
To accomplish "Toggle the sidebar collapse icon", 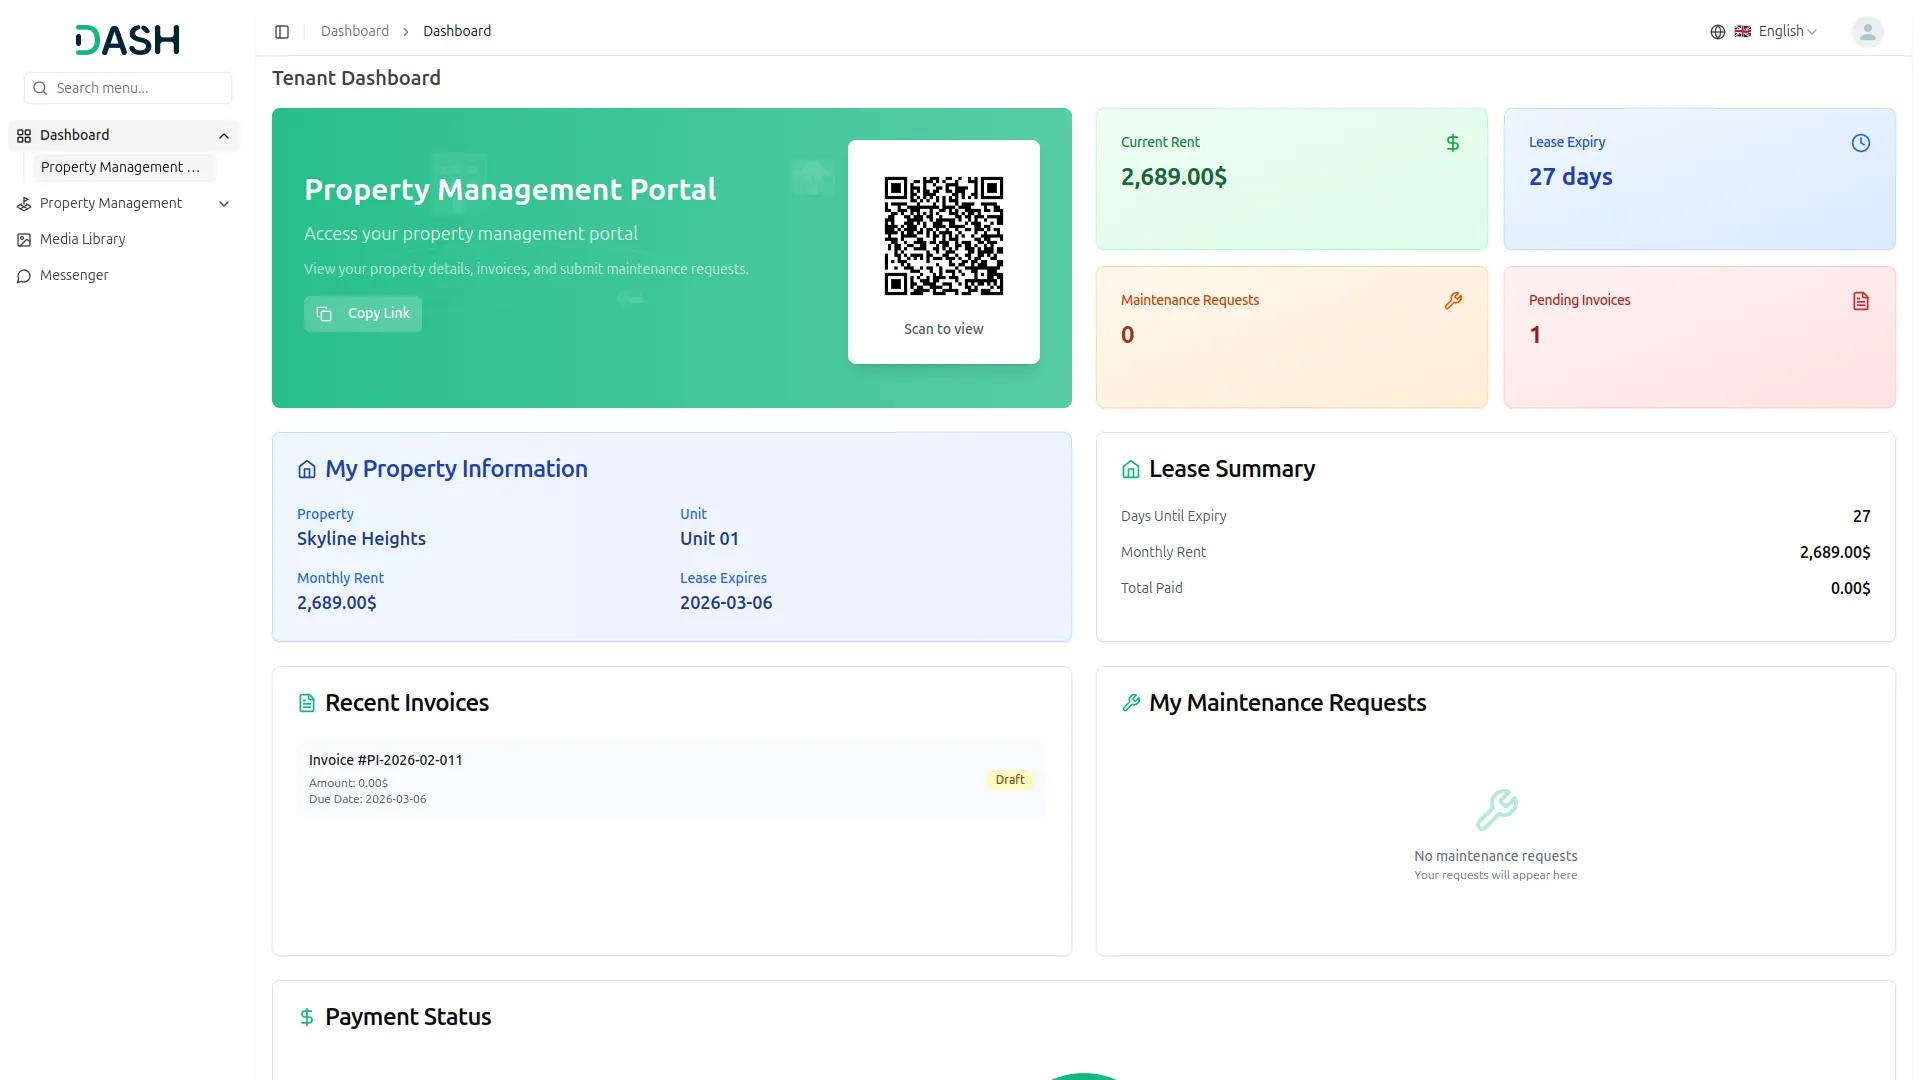I will coord(282,32).
